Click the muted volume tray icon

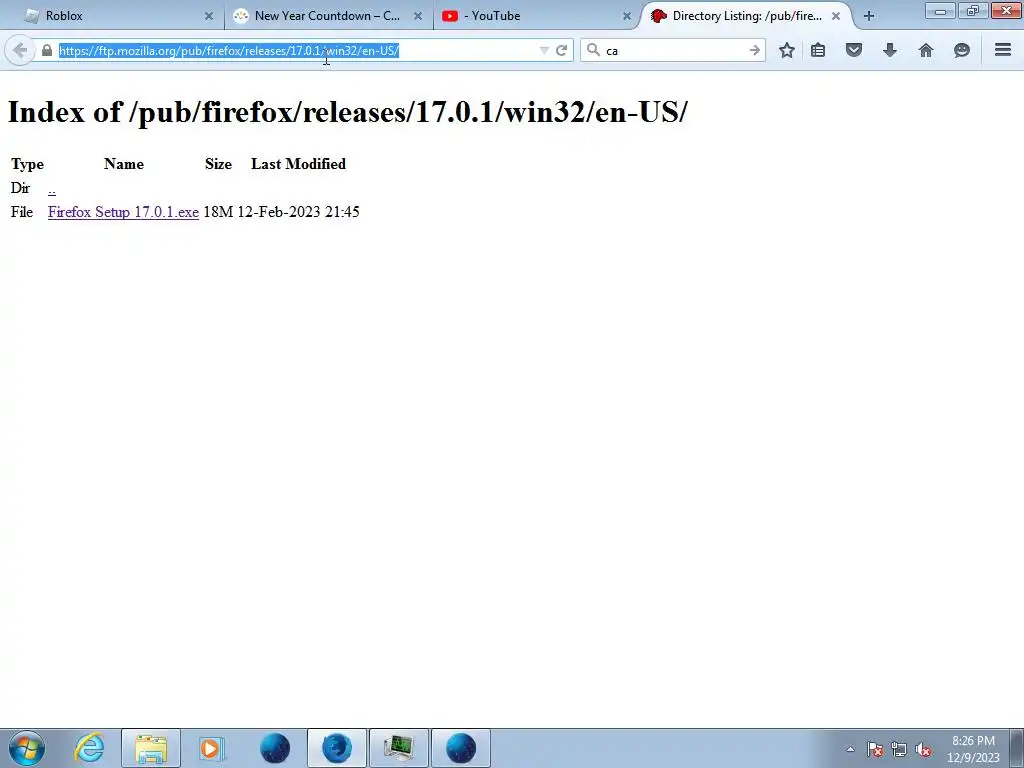[x=923, y=749]
